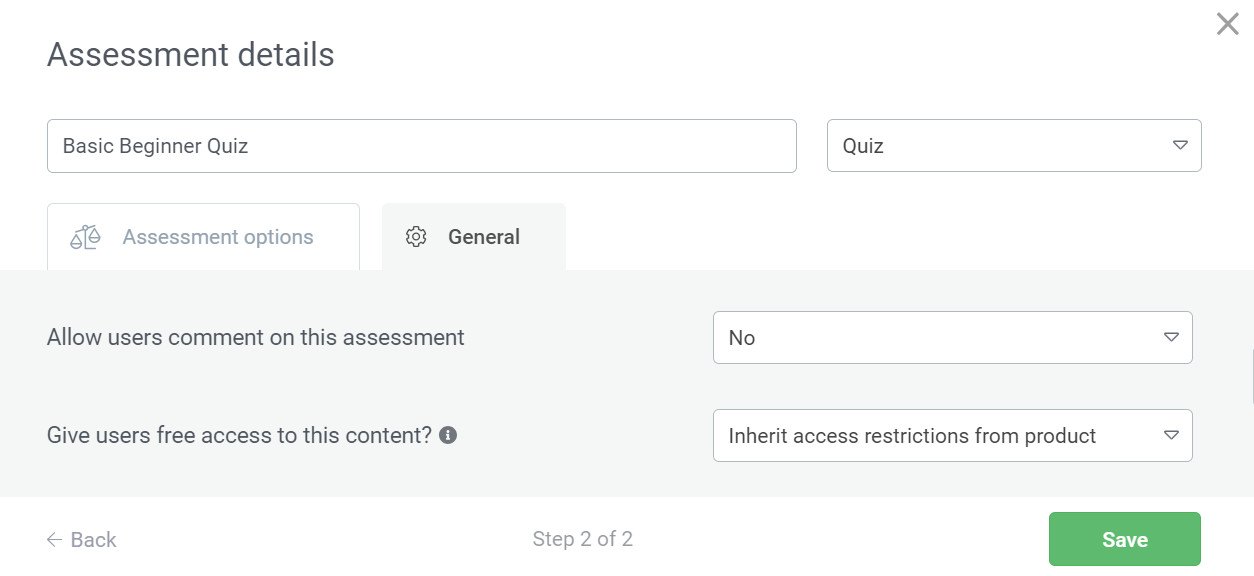Click the arrow on the access restrictions selector
The height and width of the screenshot is (576, 1254).
[1171, 436]
